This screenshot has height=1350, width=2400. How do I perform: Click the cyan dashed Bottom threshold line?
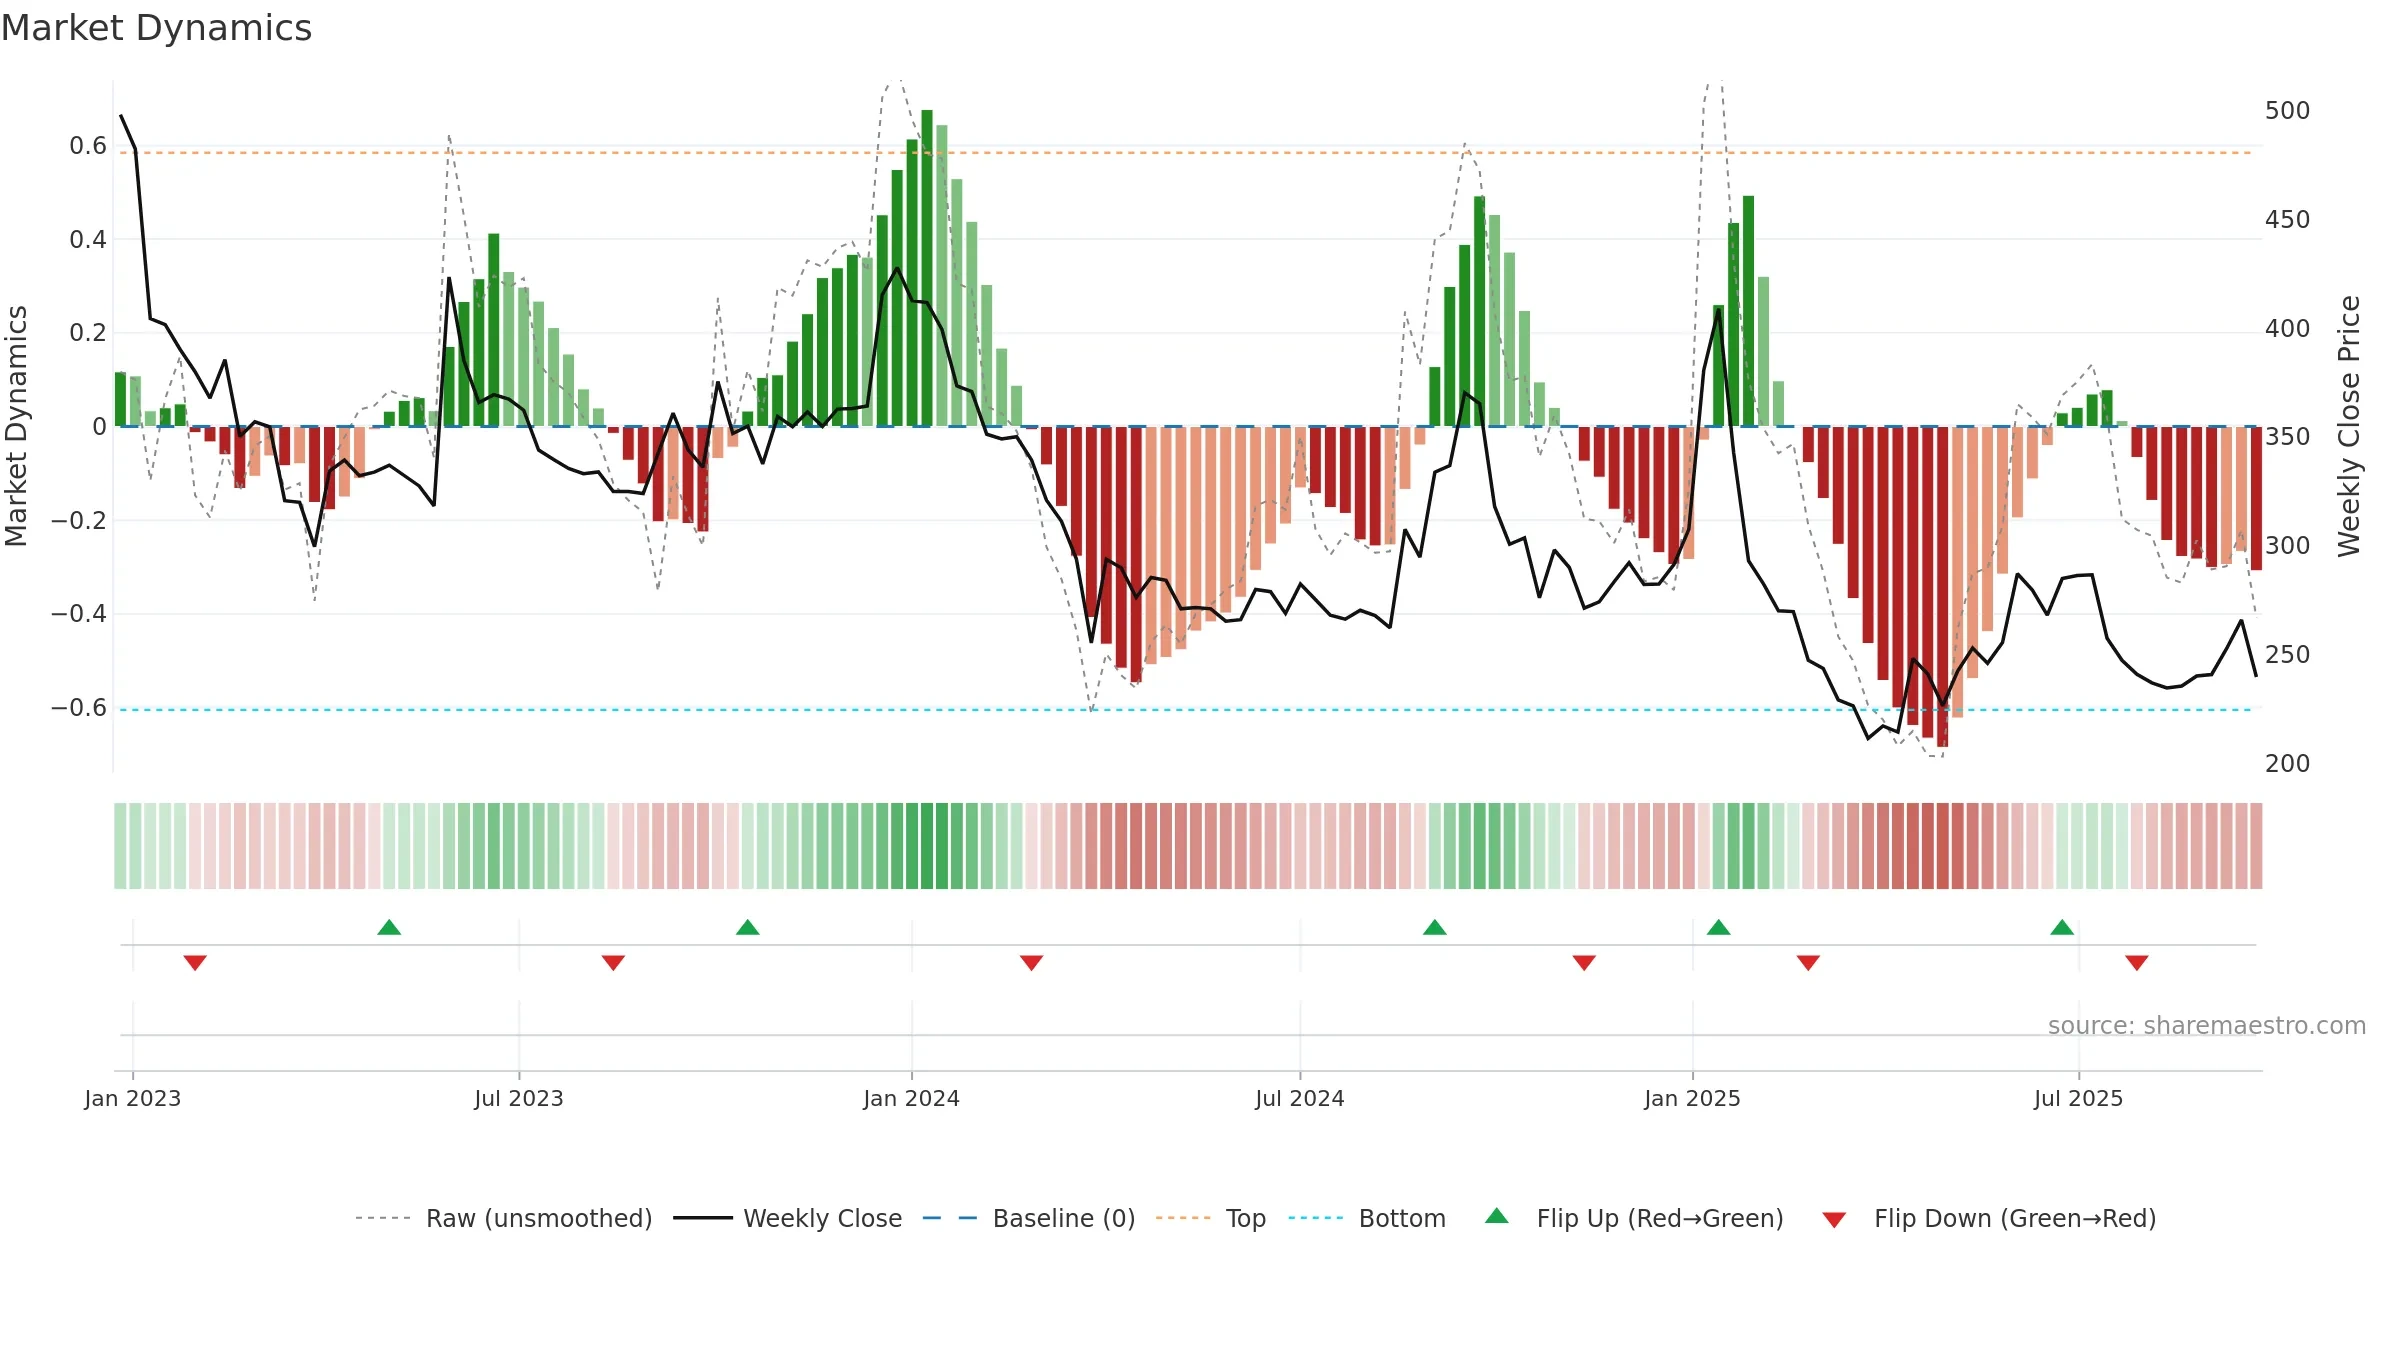click(x=1186, y=710)
